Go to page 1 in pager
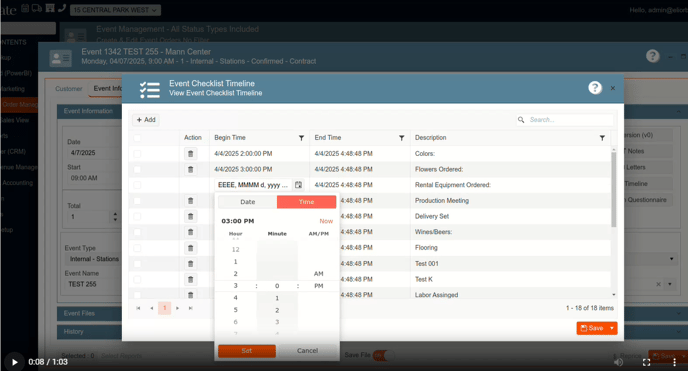 point(165,308)
